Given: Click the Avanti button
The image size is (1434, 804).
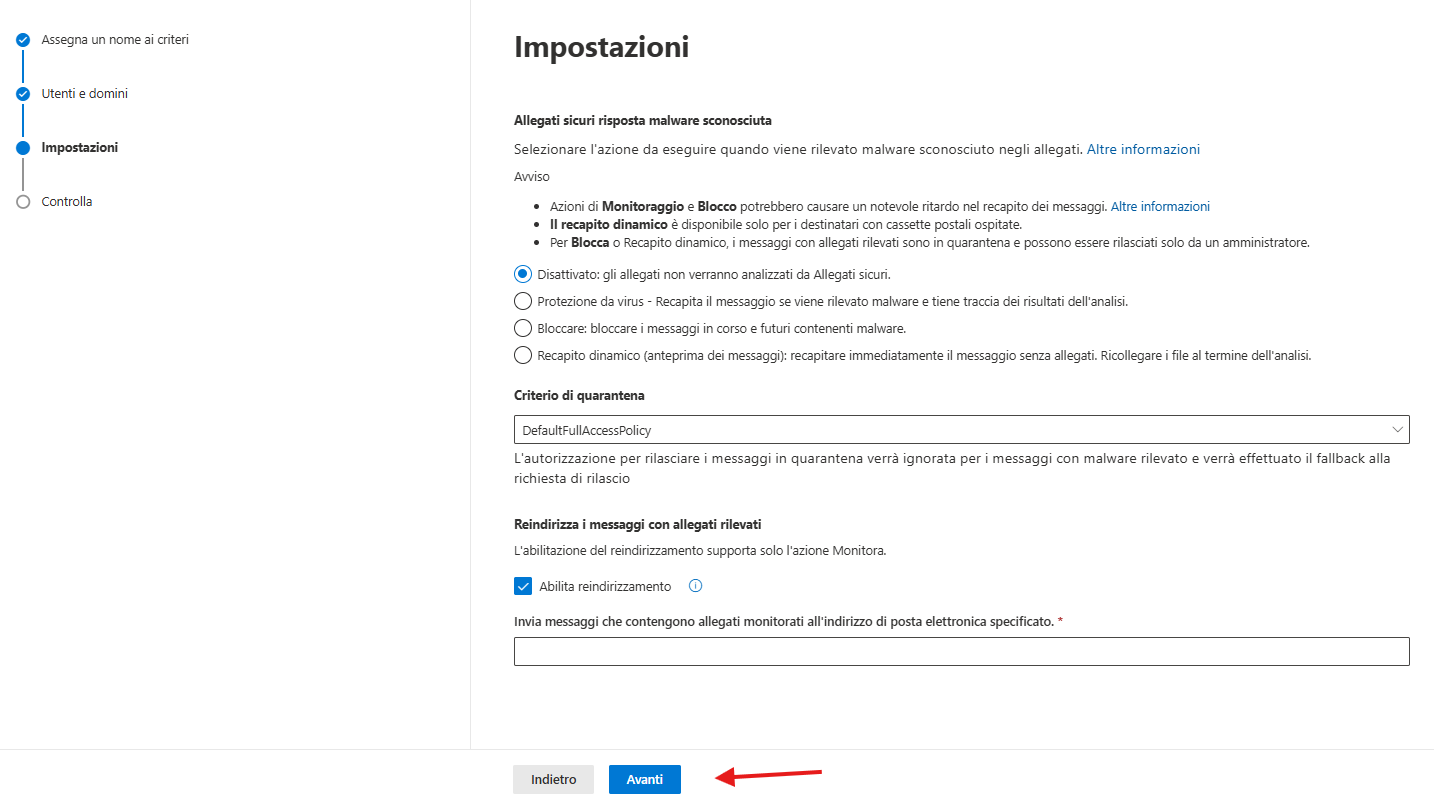Looking at the screenshot, I should point(645,780).
